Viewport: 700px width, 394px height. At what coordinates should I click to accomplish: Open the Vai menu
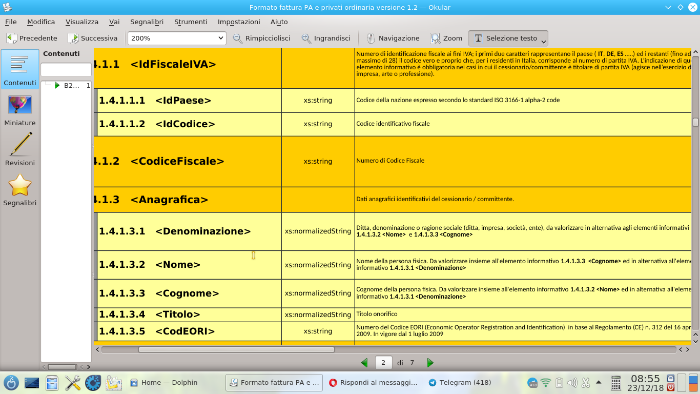[x=114, y=21]
